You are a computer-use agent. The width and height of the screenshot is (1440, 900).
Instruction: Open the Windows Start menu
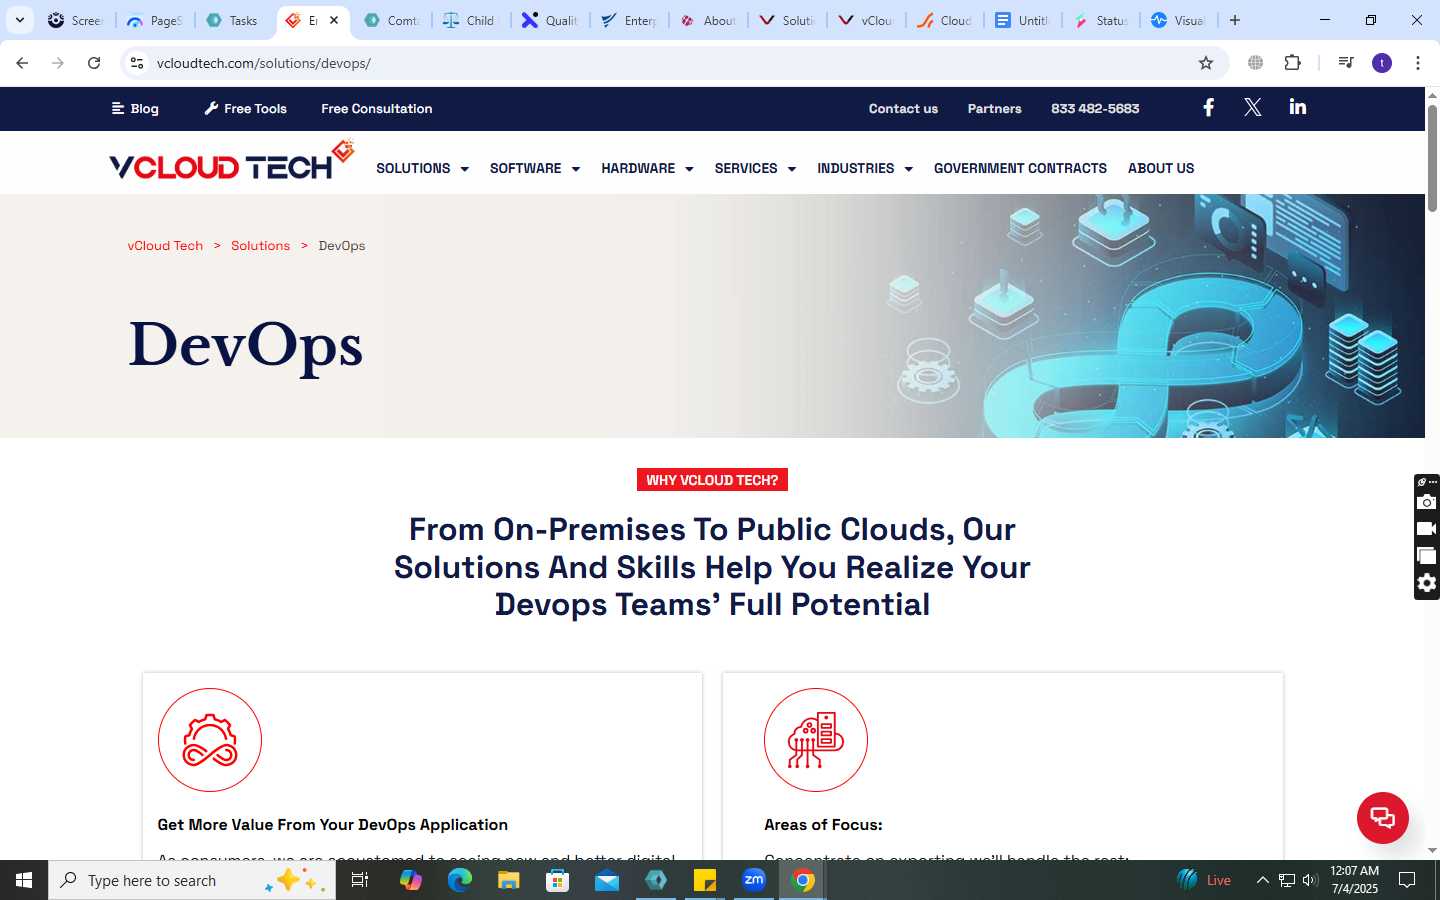(24, 880)
